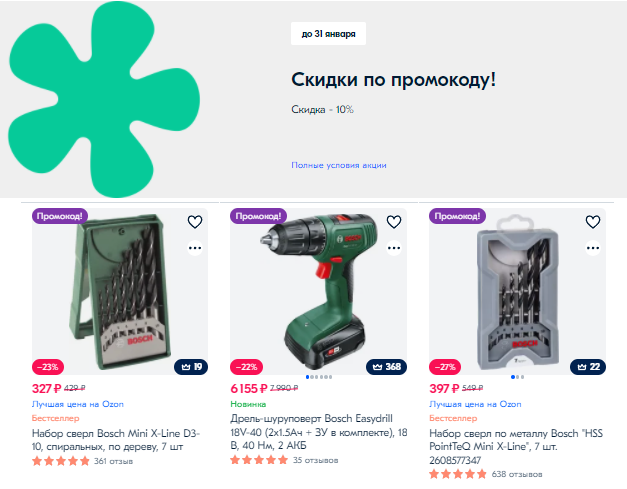Click the green Bosch drill-driver product image
627x489 pixels.
click(318, 291)
